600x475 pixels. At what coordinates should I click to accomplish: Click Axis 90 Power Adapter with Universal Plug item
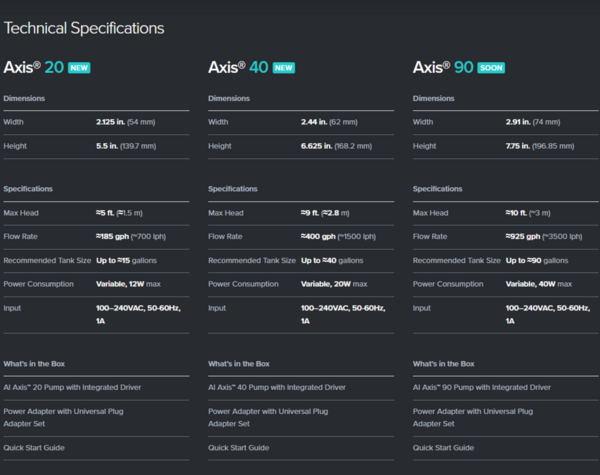[473, 418]
